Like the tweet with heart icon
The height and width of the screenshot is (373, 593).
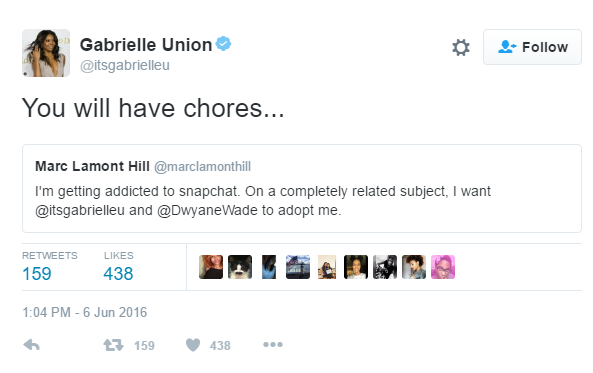point(193,345)
